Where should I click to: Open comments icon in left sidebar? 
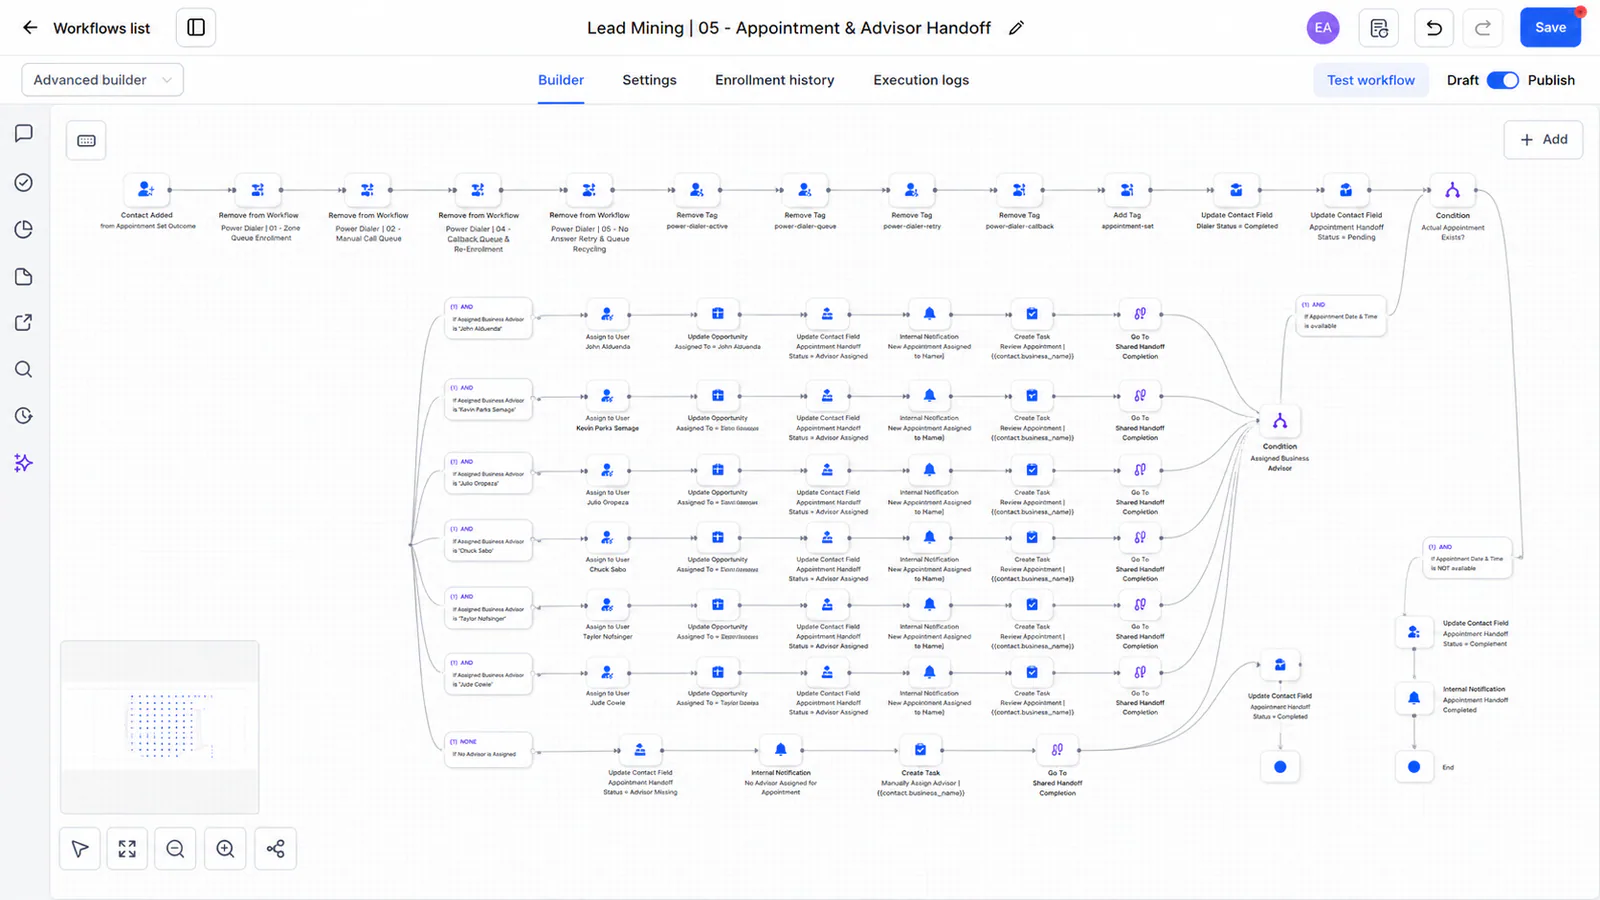pos(24,134)
